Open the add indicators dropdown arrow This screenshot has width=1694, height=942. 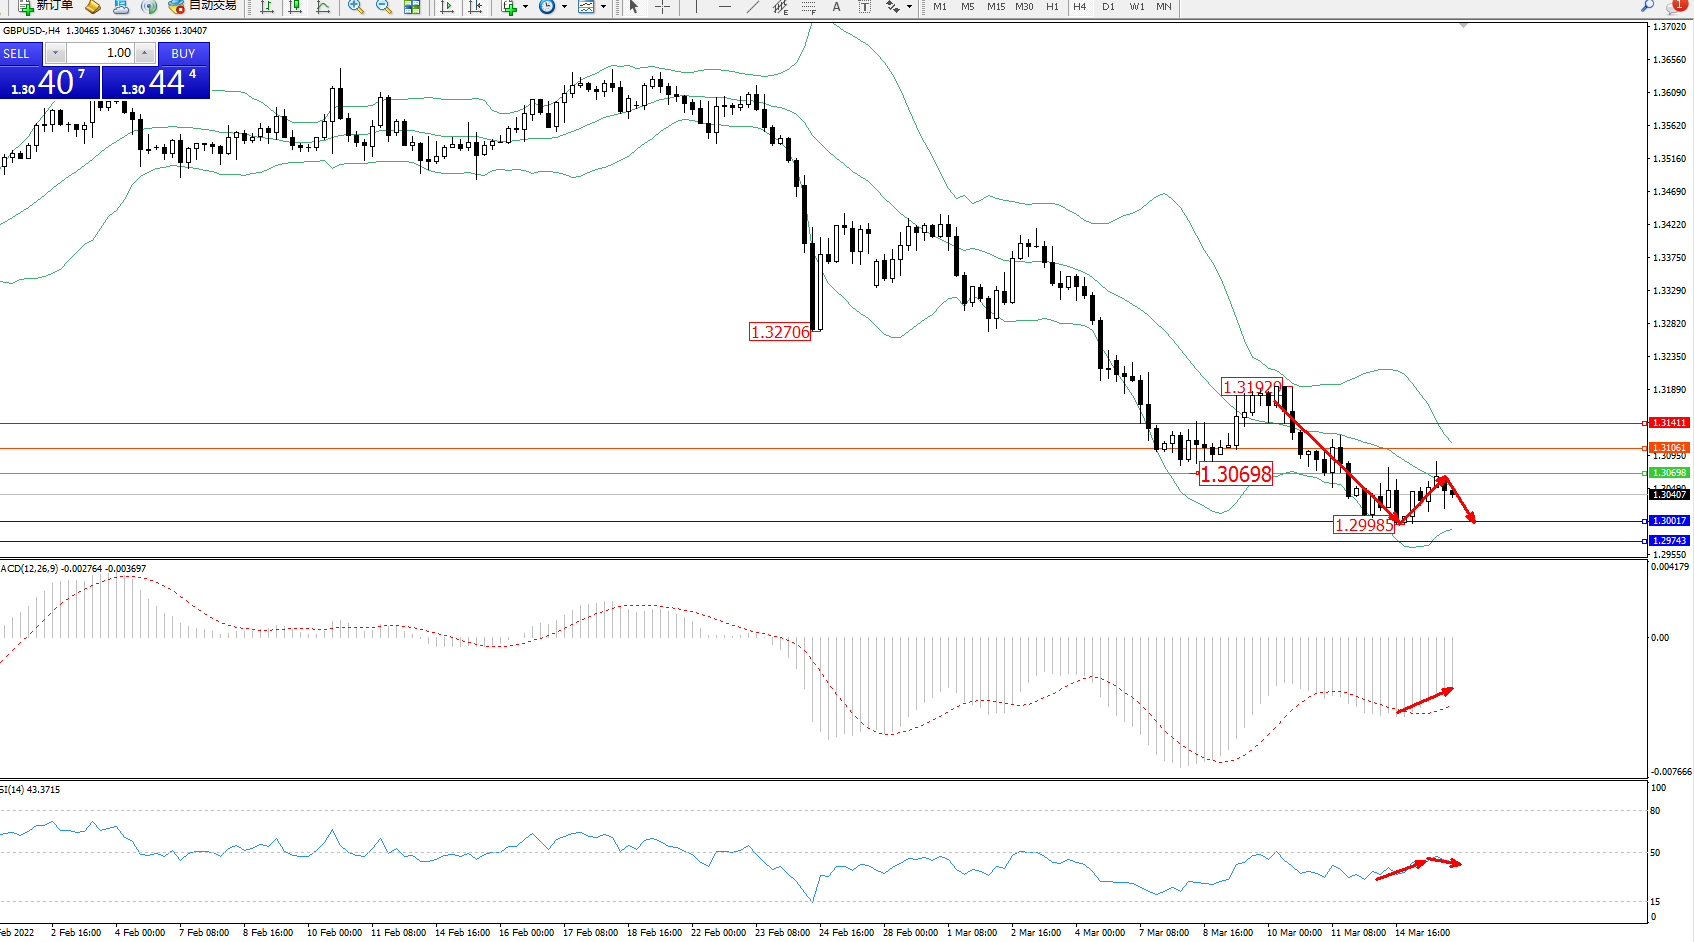click(525, 7)
